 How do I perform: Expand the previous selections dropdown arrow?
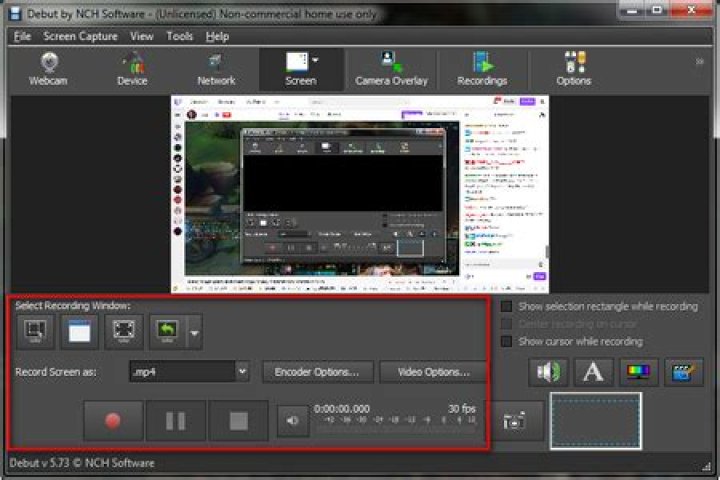click(x=195, y=333)
